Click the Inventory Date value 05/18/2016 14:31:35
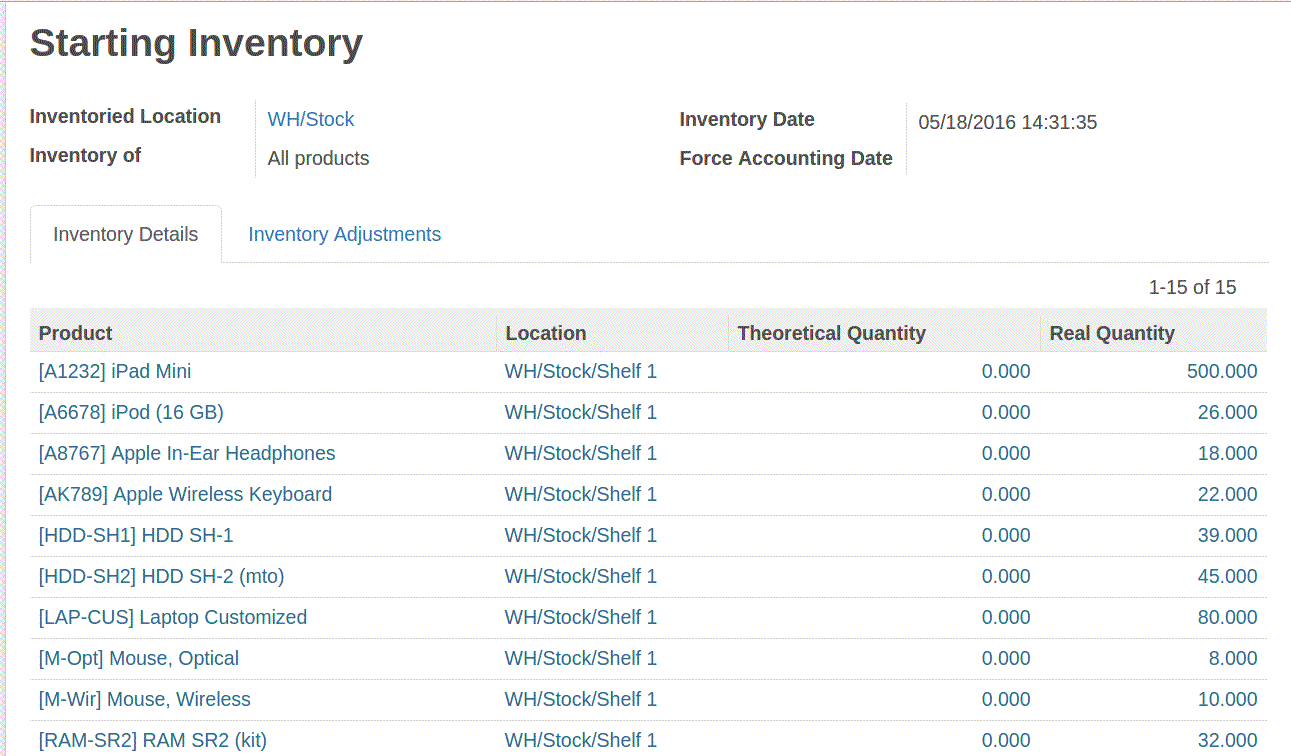Image resolution: width=1291 pixels, height=756 pixels. click(1008, 123)
